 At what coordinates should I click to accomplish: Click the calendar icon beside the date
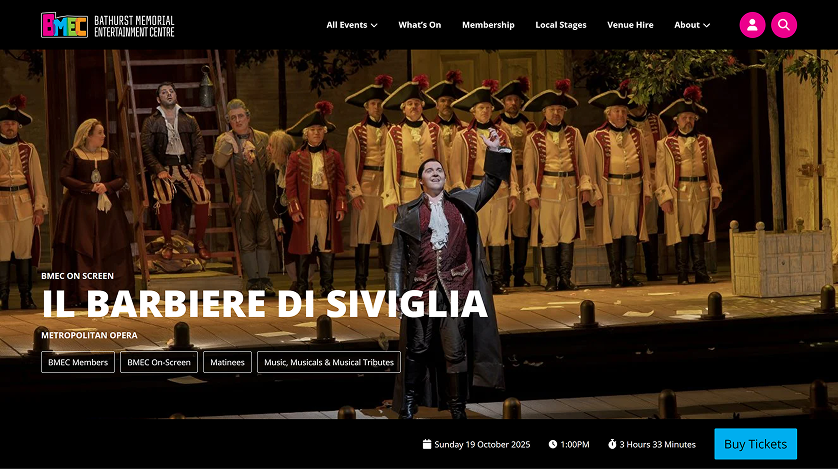click(426, 444)
